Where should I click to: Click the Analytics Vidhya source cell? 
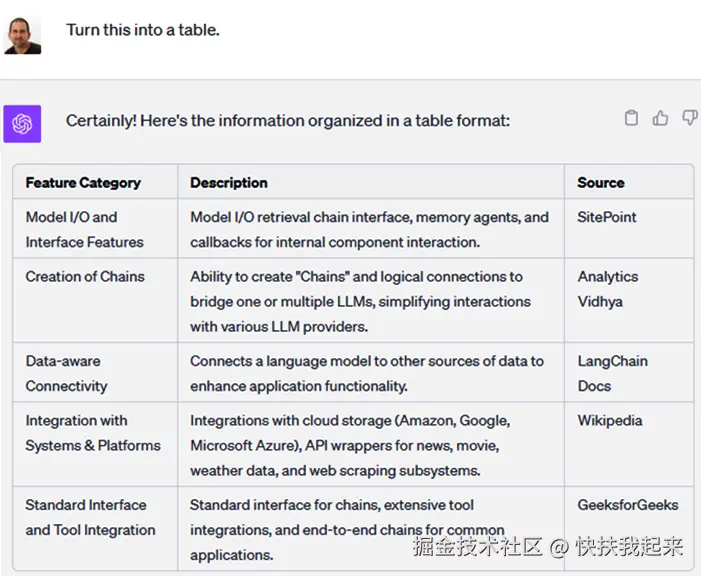pyautogui.click(x=607, y=289)
